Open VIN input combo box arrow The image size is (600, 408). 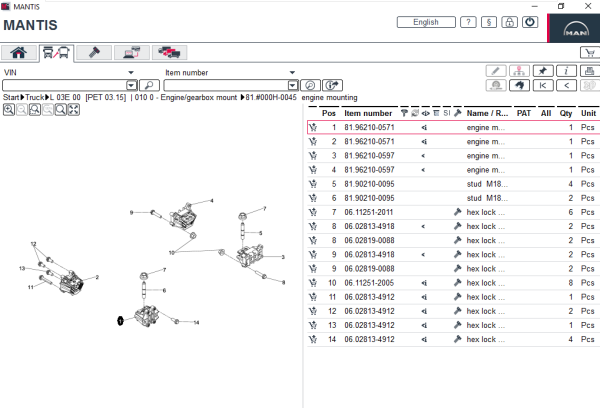click(x=131, y=85)
